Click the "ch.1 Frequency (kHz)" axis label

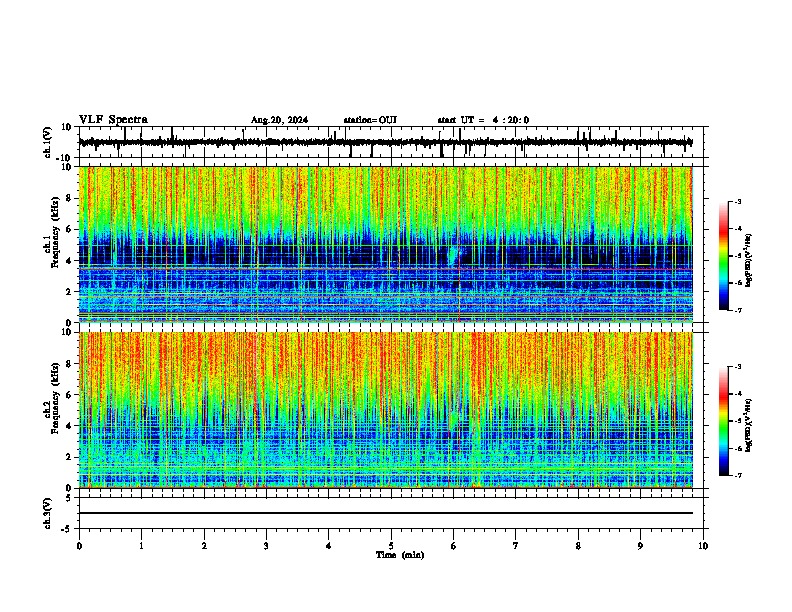tap(52, 233)
